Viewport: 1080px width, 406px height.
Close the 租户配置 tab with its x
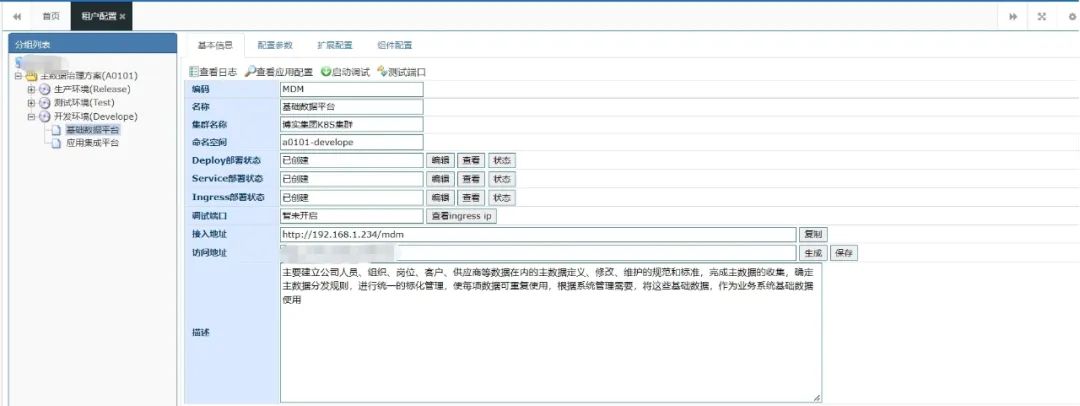click(122, 17)
